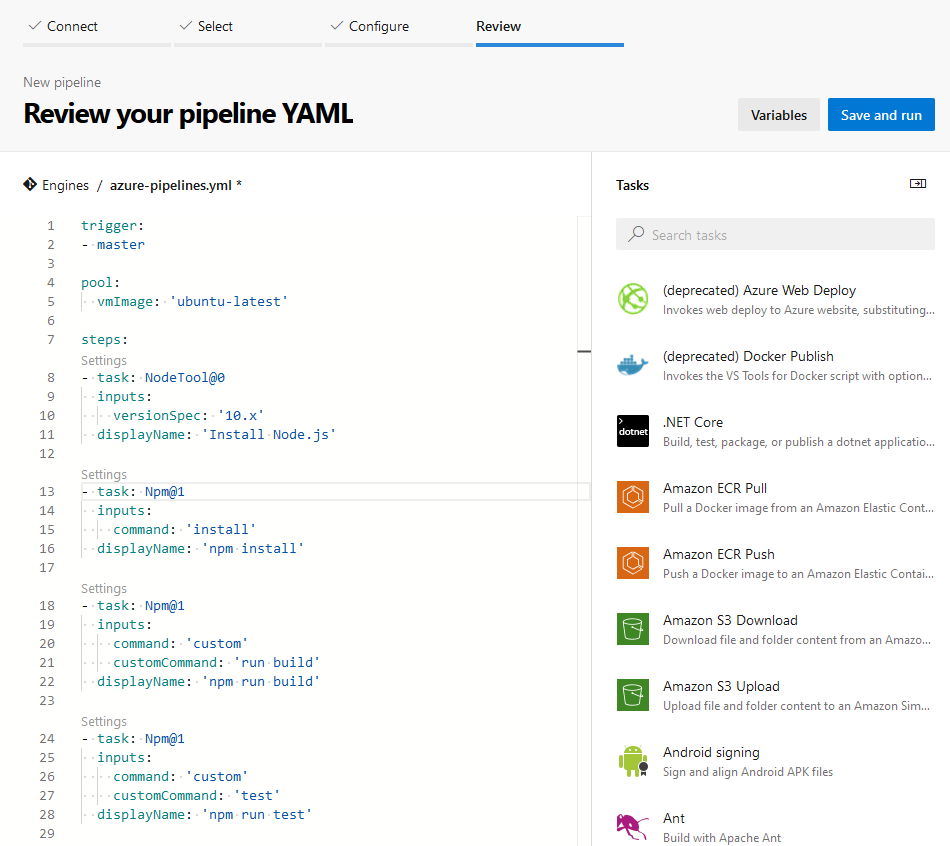Click the Amazon ECR Pull icon
950x846 pixels.
point(632,496)
